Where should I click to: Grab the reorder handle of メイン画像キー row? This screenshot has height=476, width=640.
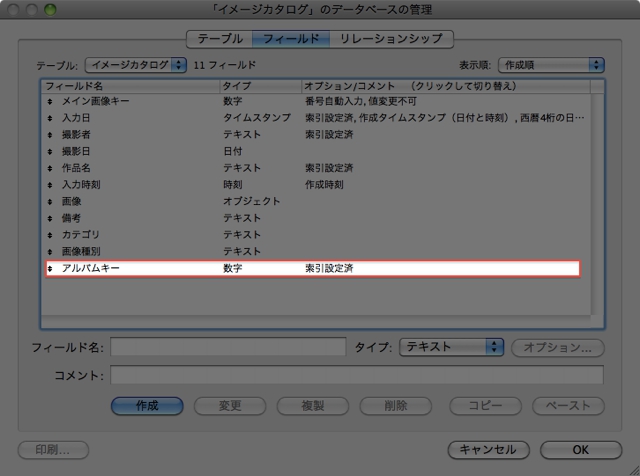click(50, 102)
